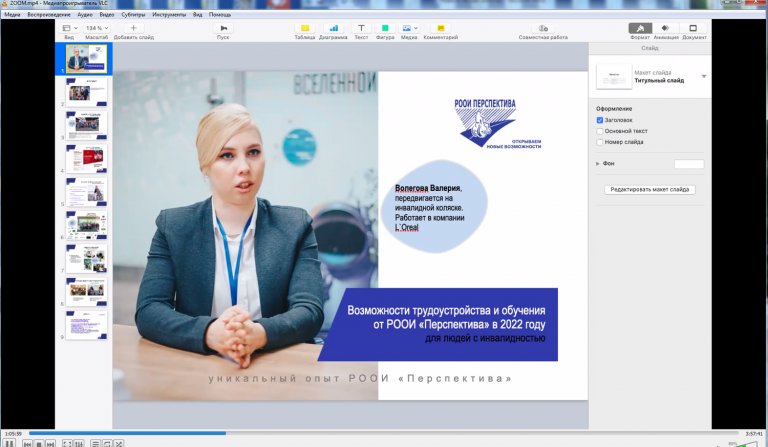The image size is (768, 447).
Task: Click the Play (Пуск) toolbar icon
Action: [x=223, y=28]
